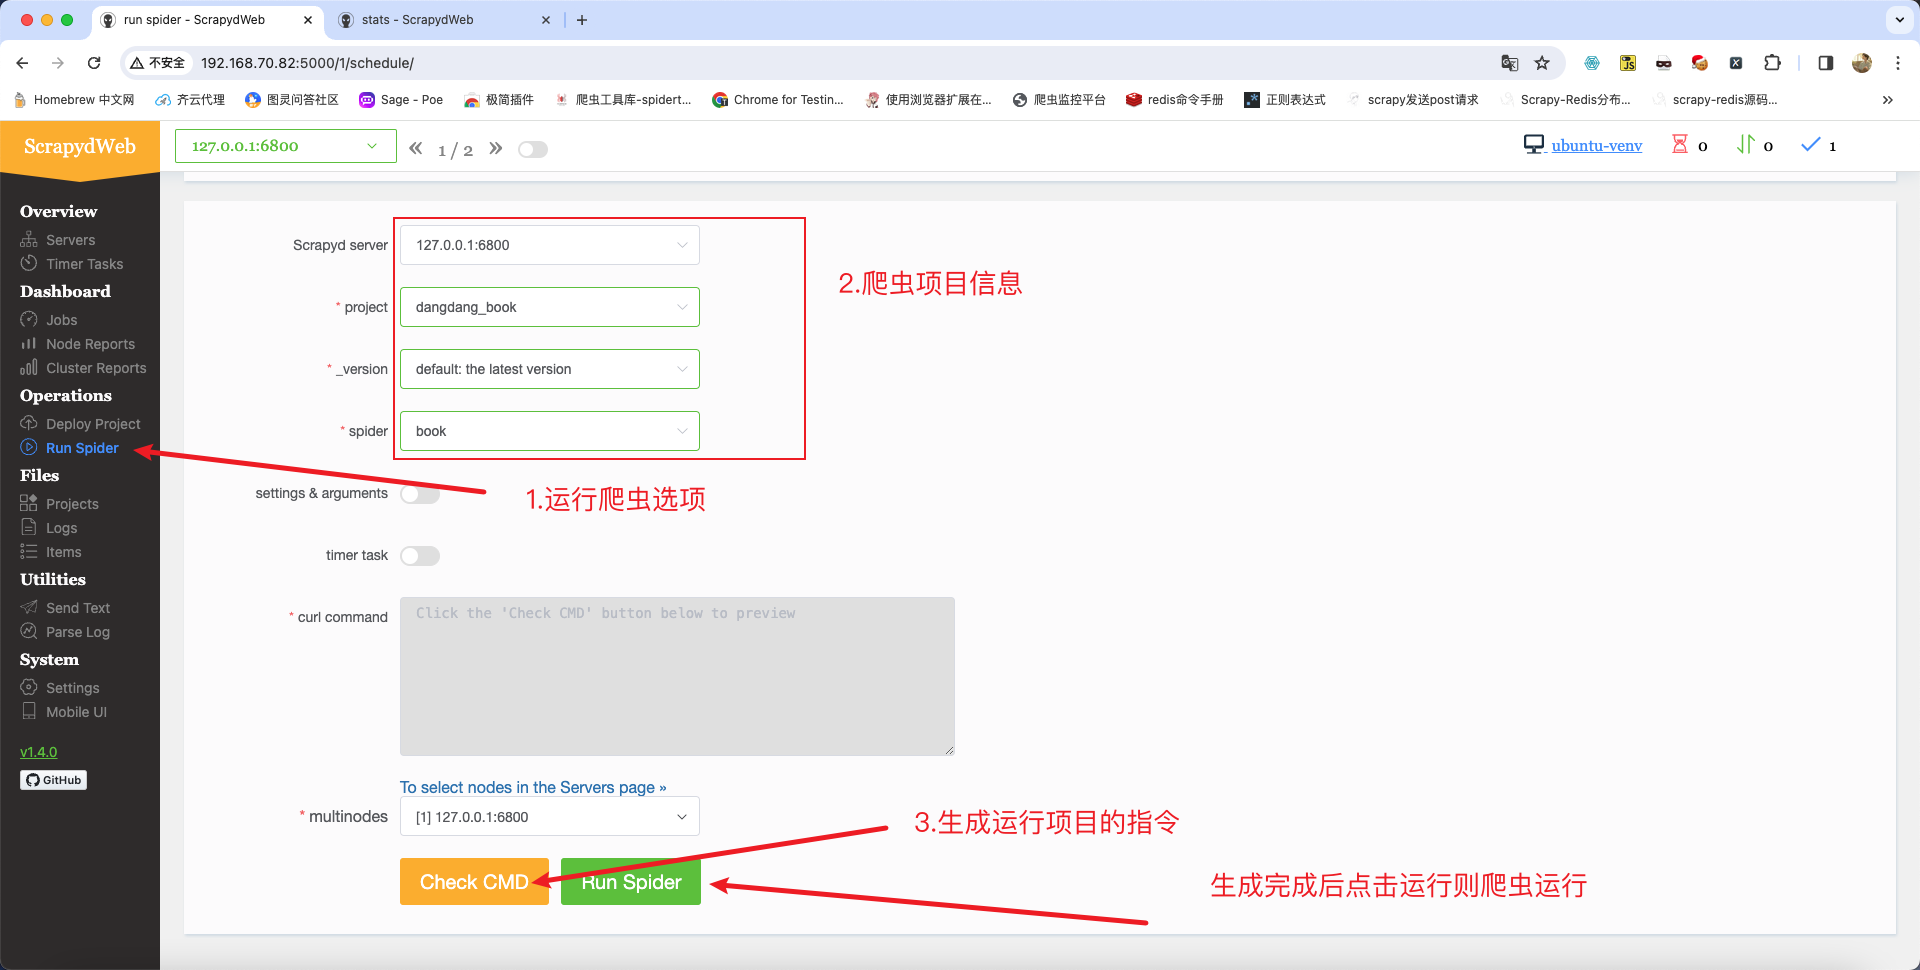Click the next node double-chevron icon
The height and width of the screenshot is (970, 1920).
(x=495, y=148)
